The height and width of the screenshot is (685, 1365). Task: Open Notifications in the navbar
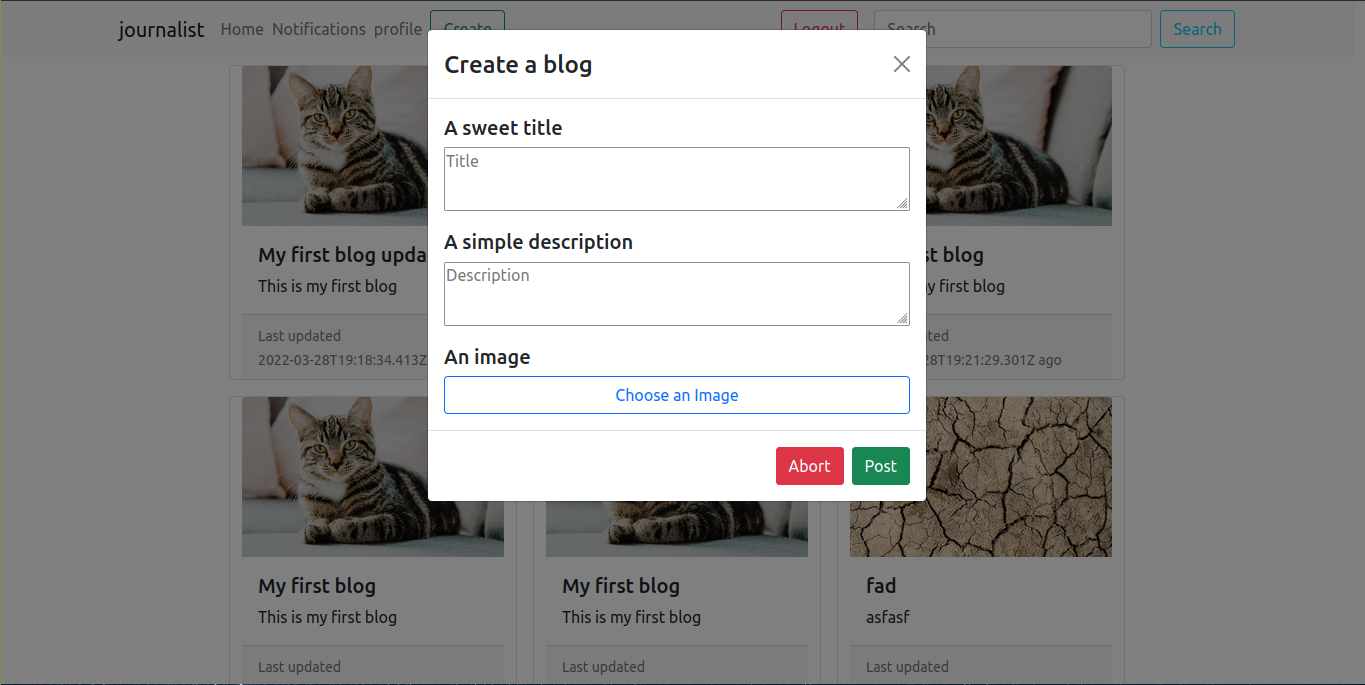tap(319, 29)
